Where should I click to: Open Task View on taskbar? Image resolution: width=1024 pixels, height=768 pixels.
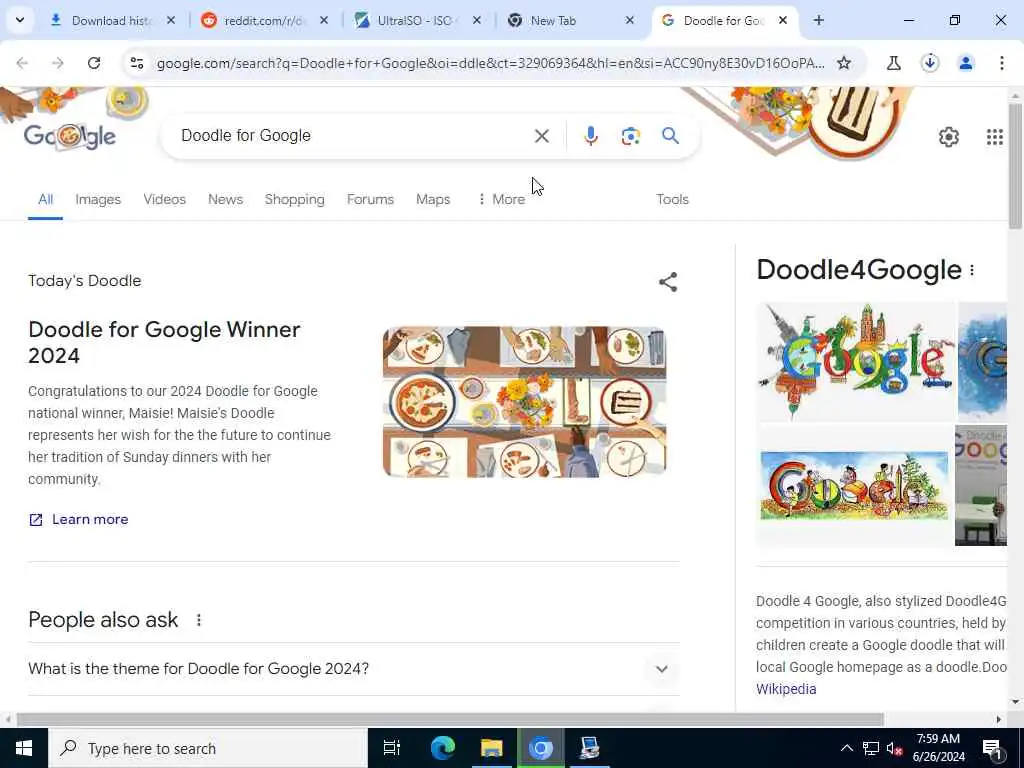point(391,748)
